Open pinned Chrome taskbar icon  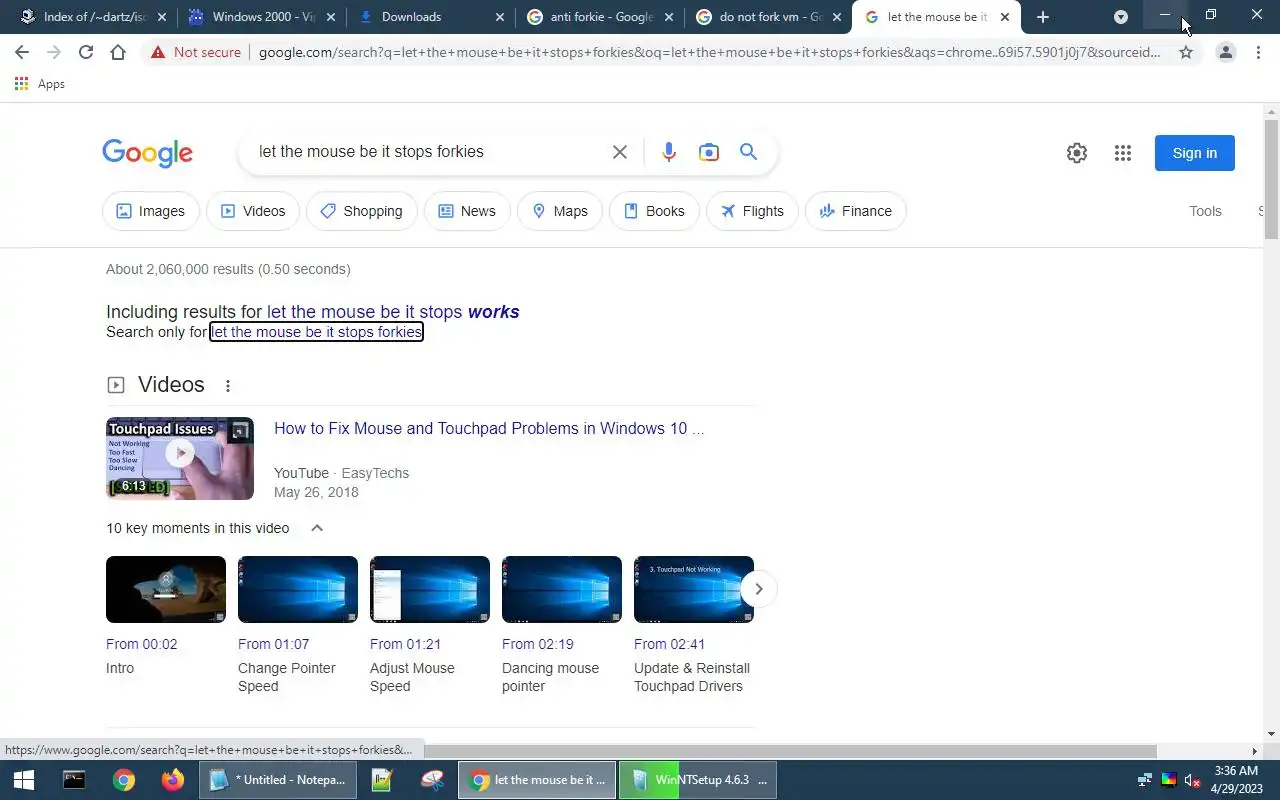coord(124,780)
